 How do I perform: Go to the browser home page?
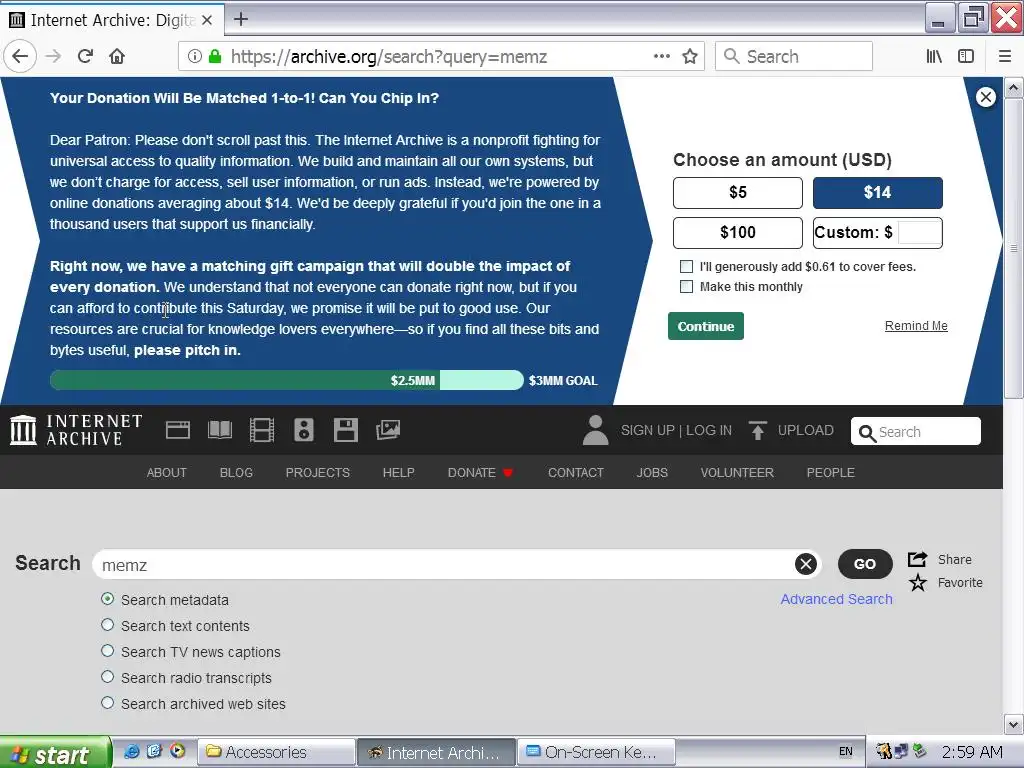pos(117,56)
